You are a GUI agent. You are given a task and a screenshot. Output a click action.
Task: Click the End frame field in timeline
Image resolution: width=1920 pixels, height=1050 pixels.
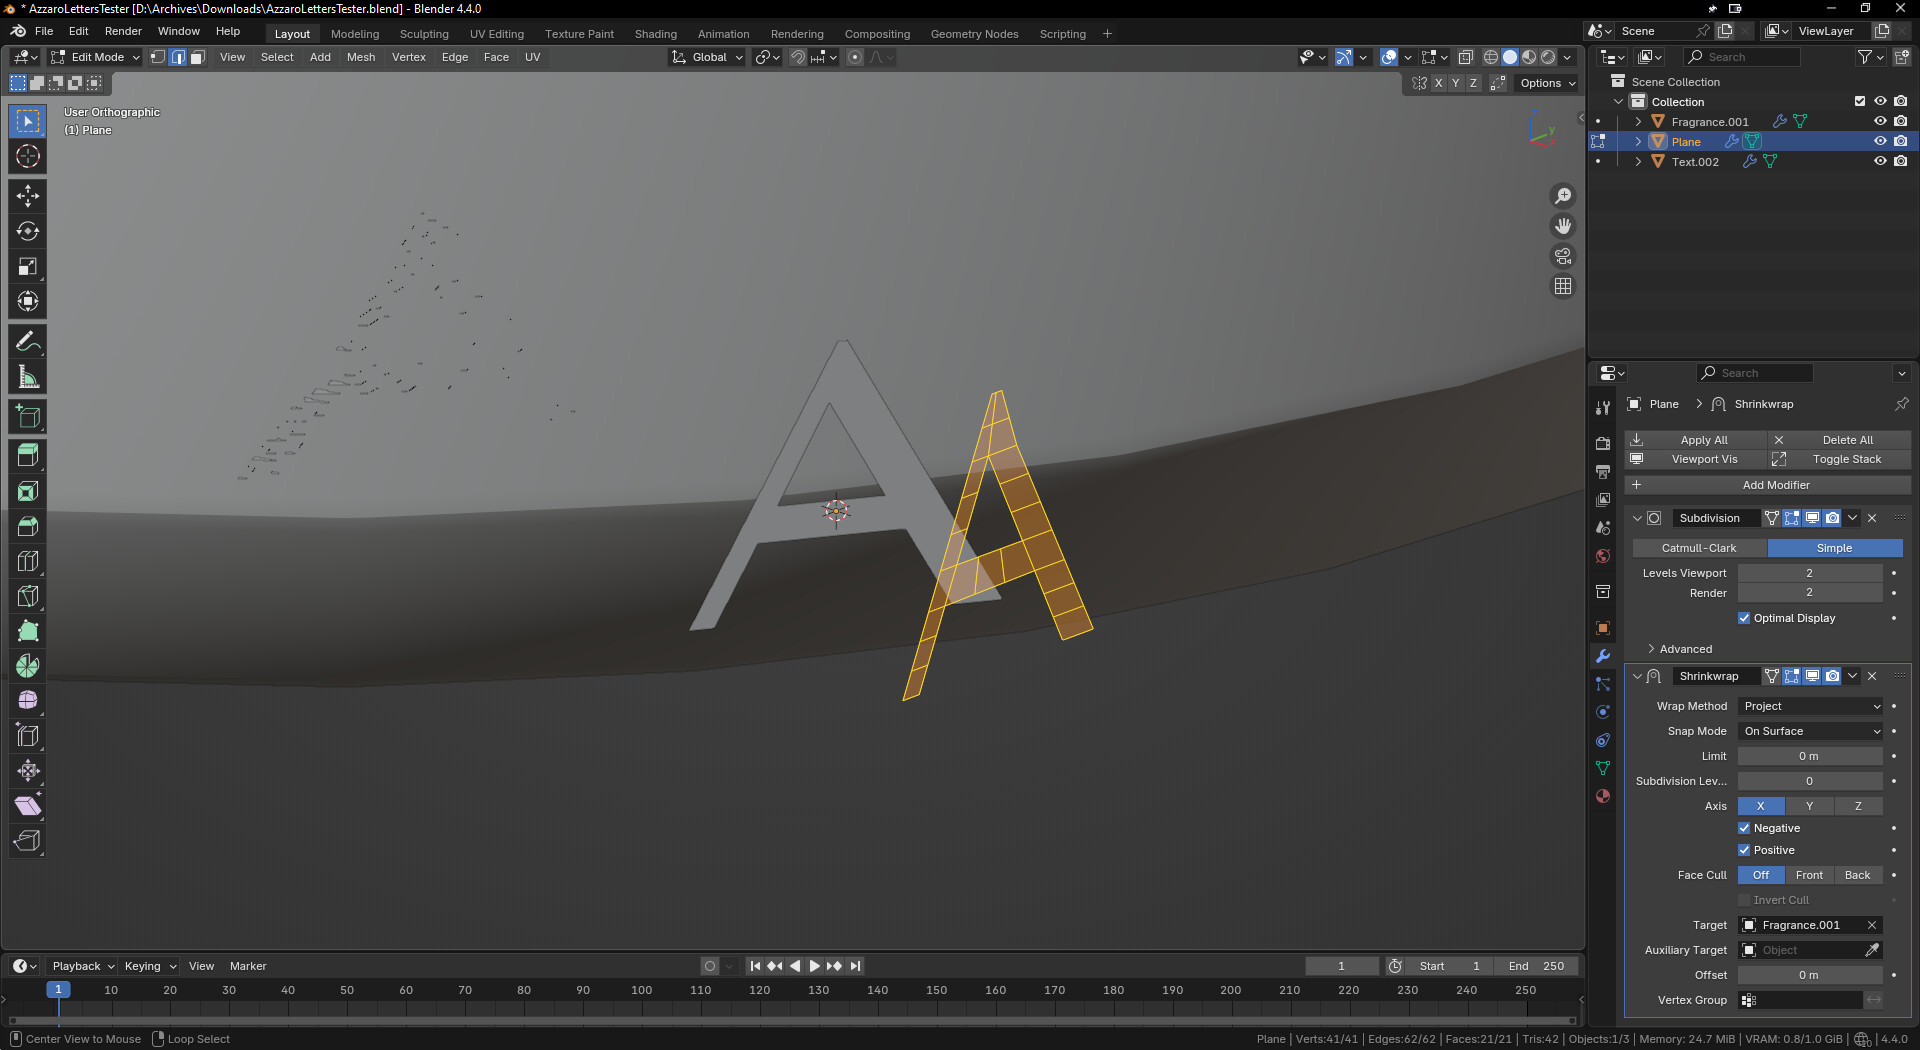[1536, 966]
